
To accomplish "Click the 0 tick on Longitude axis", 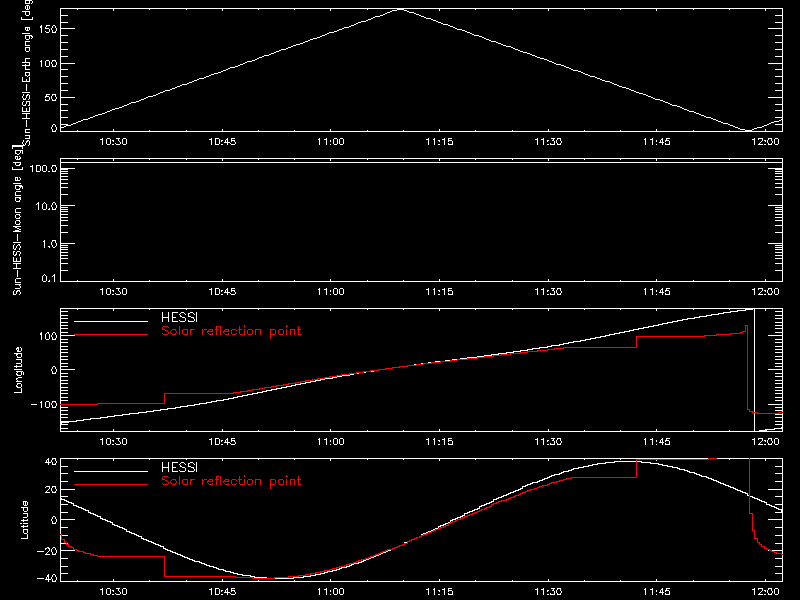I will 54,370.
